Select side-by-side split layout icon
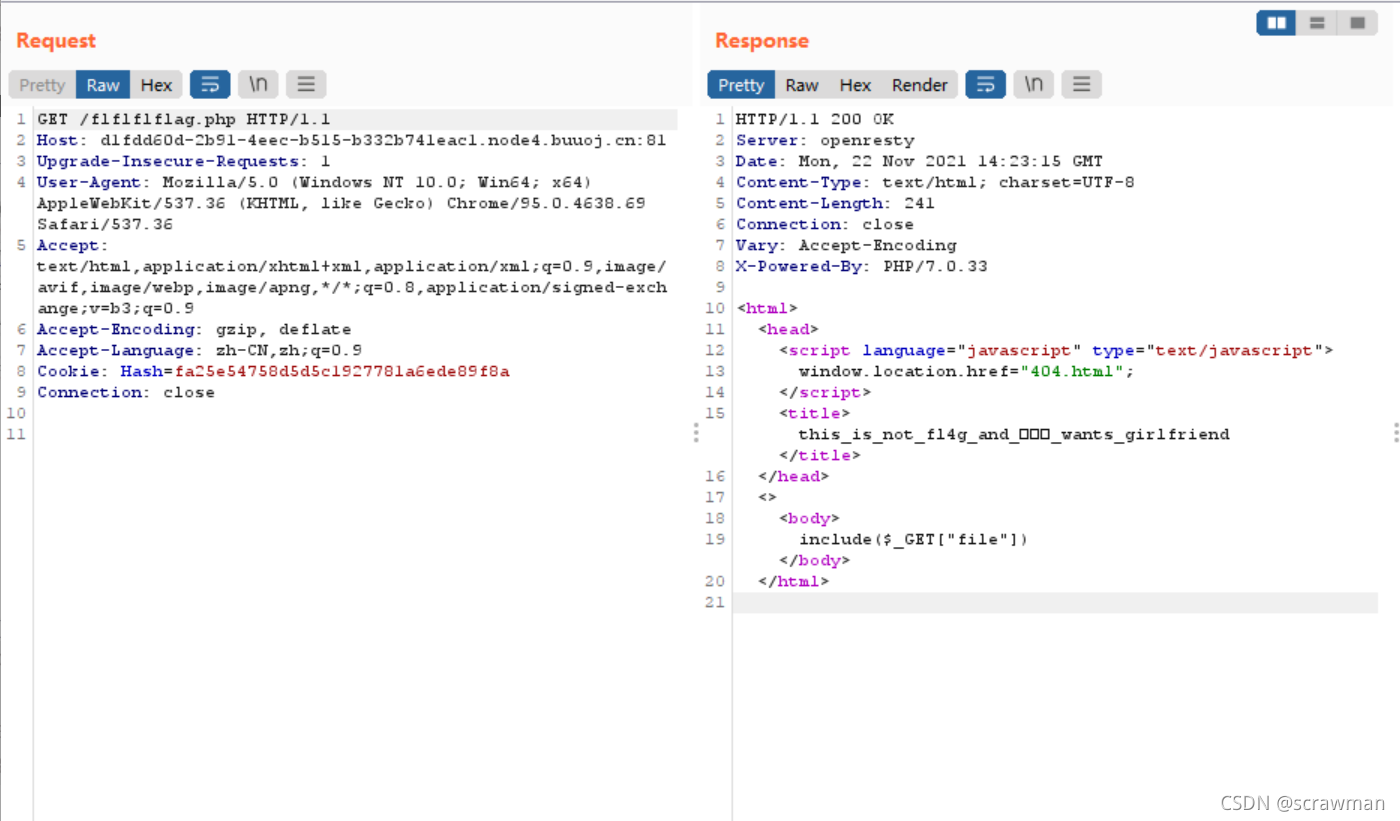 1277,22
